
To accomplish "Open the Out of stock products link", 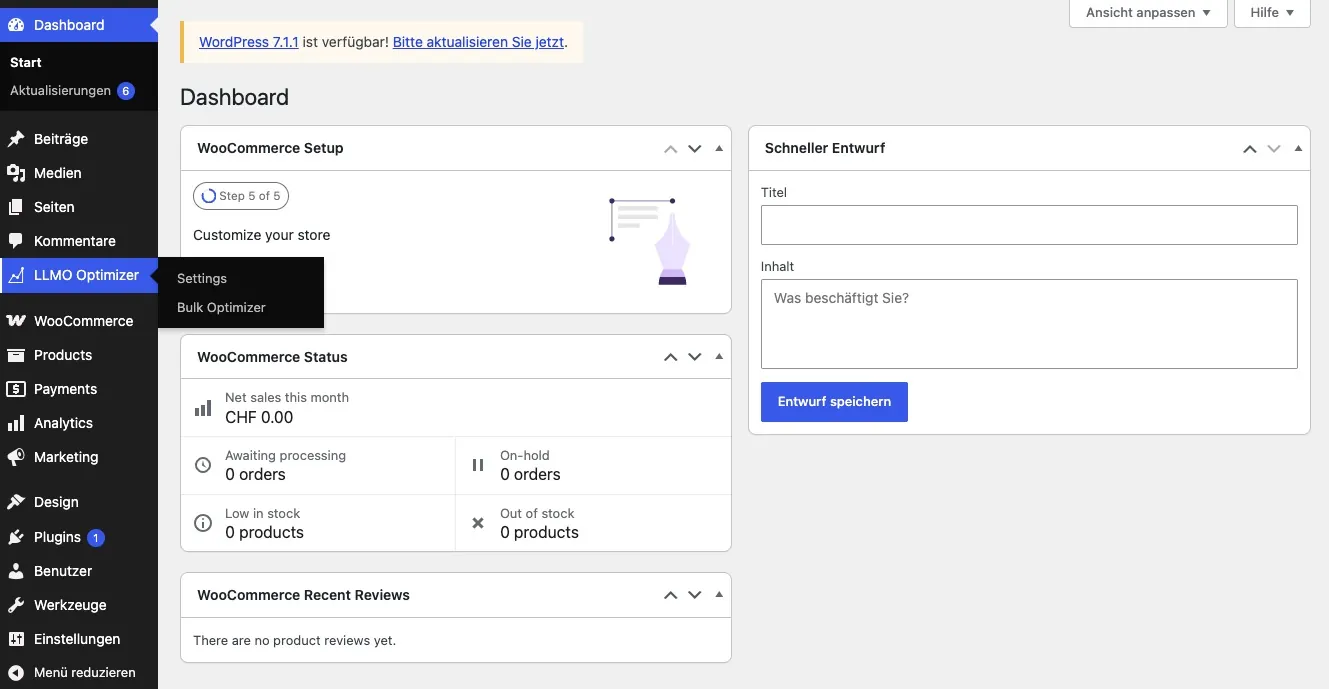I will click(x=593, y=523).
